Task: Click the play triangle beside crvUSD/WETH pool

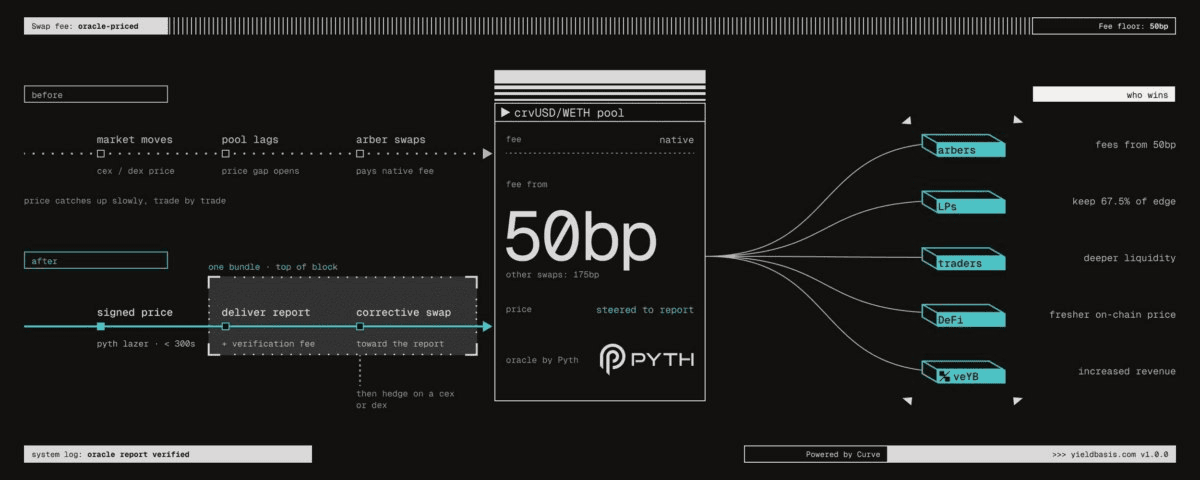Action: (505, 113)
